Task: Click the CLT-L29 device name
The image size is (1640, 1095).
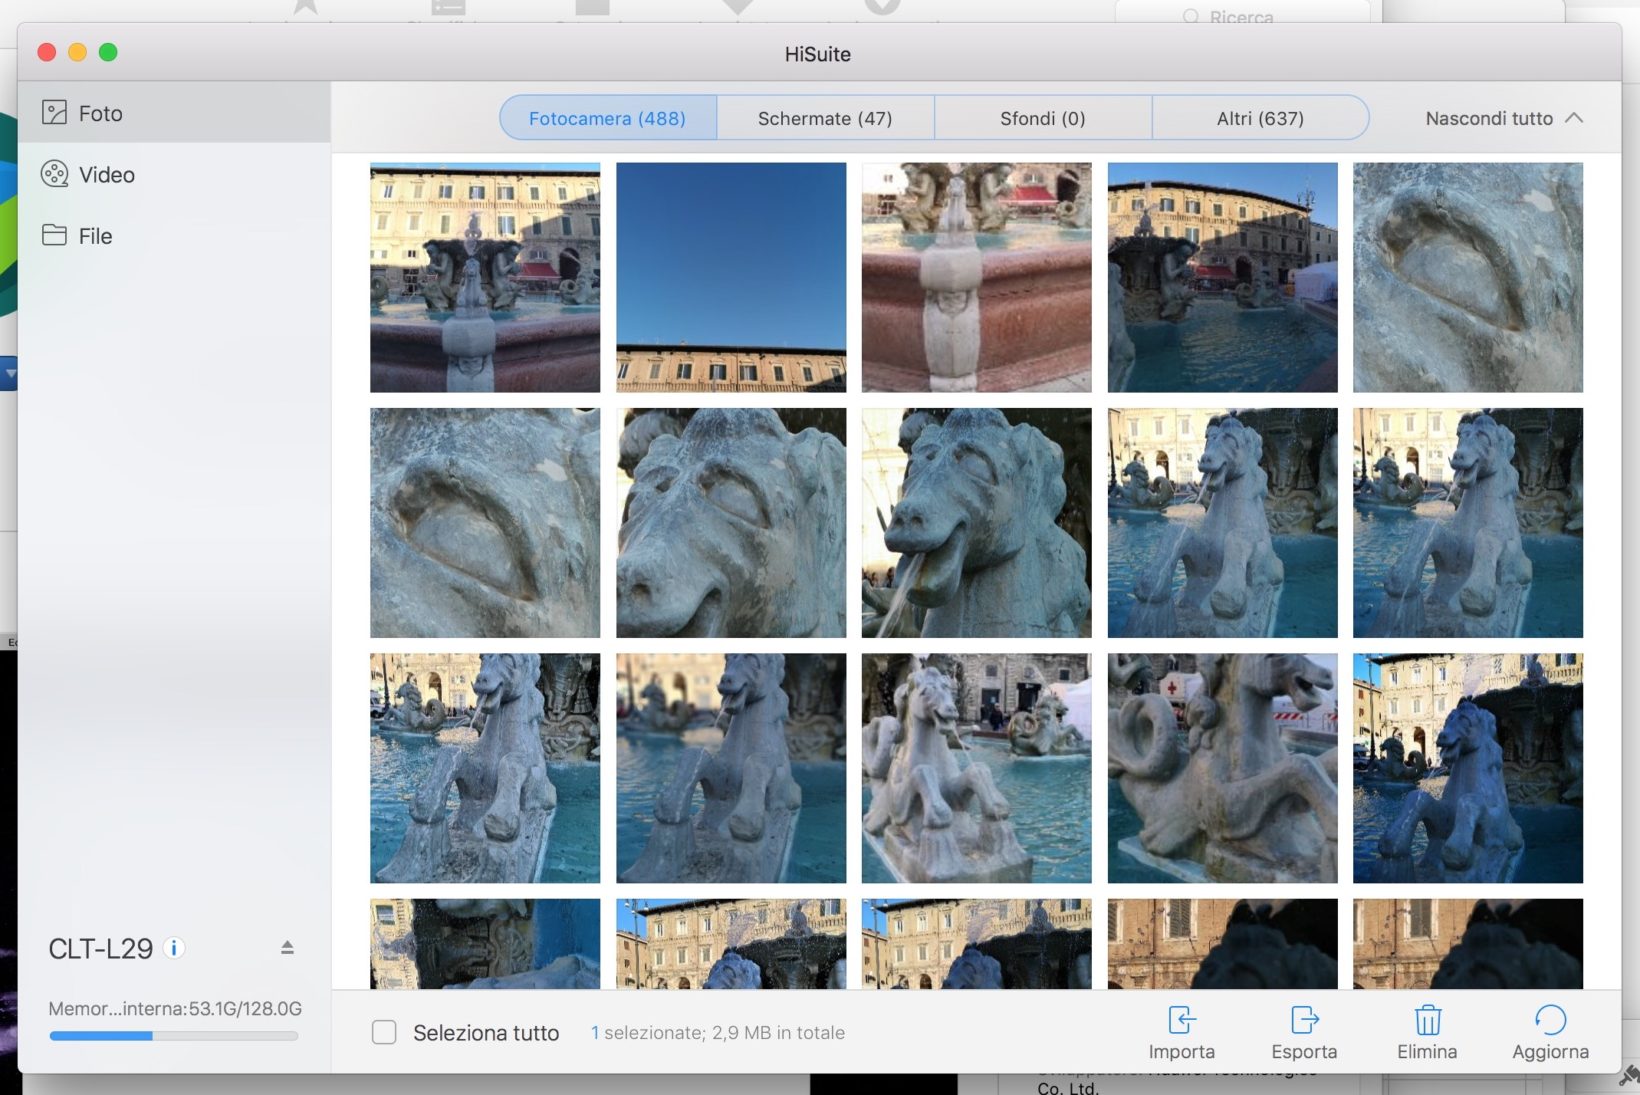Action: [x=101, y=948]
